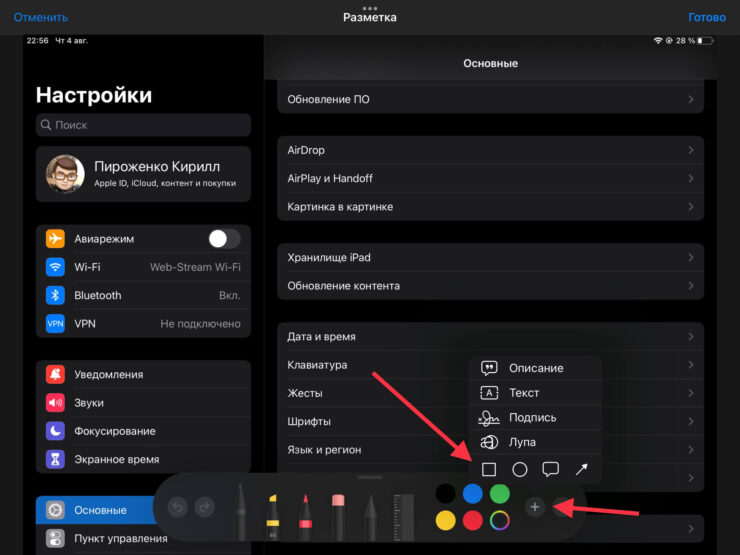The height and width of the screenshot is (555, 740).
Task: Pick the blue color swatch
Action: click(x=472, y=494)
